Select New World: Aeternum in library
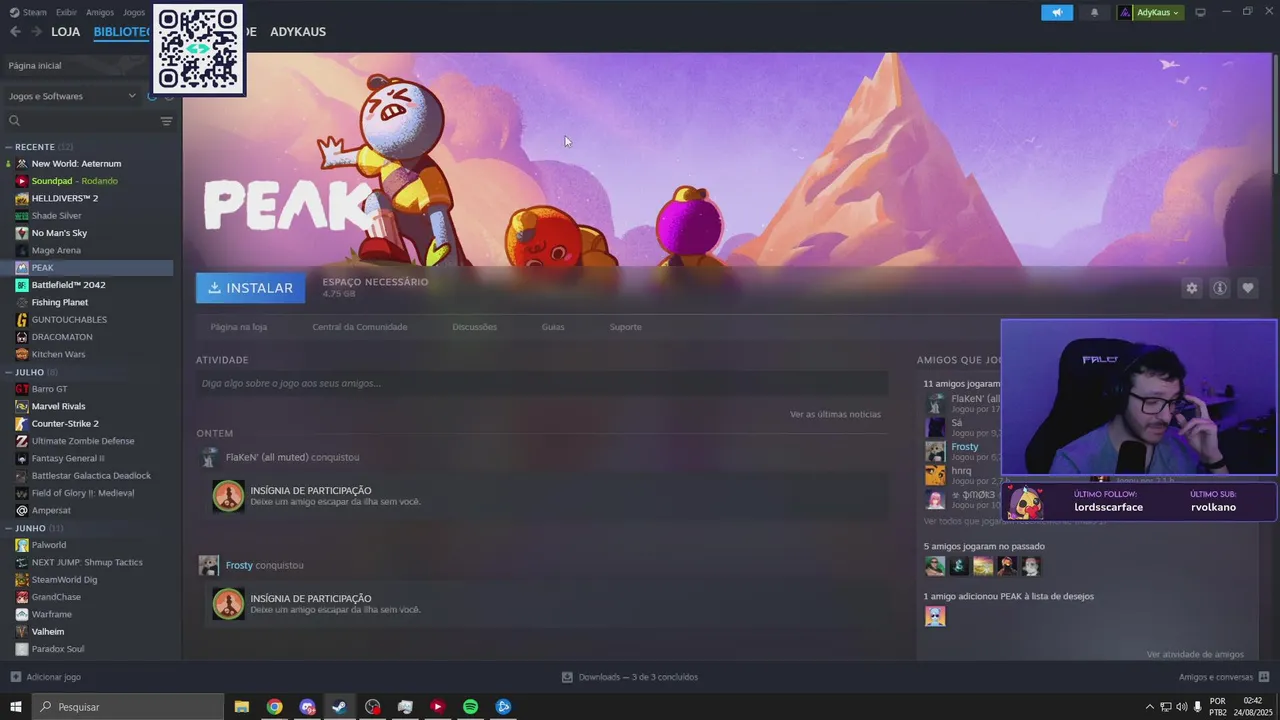The height and width of the screenshot is (720, 1280). click(76, 163)
